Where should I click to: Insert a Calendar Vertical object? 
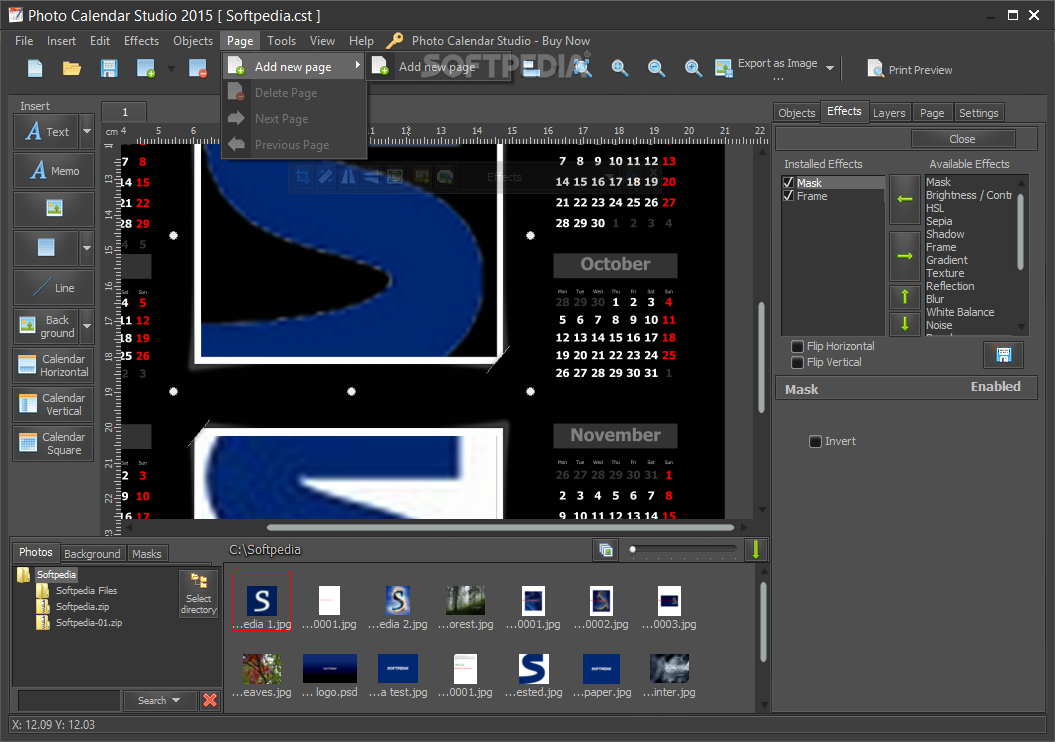[x=54, y=404]
